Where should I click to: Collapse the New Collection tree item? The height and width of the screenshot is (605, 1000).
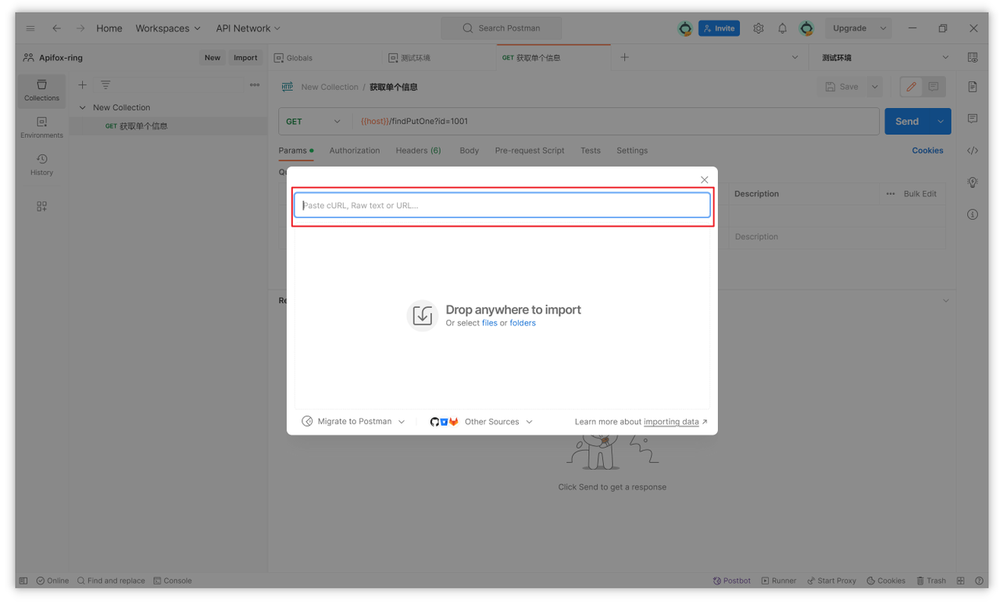[x=82, y=107]
